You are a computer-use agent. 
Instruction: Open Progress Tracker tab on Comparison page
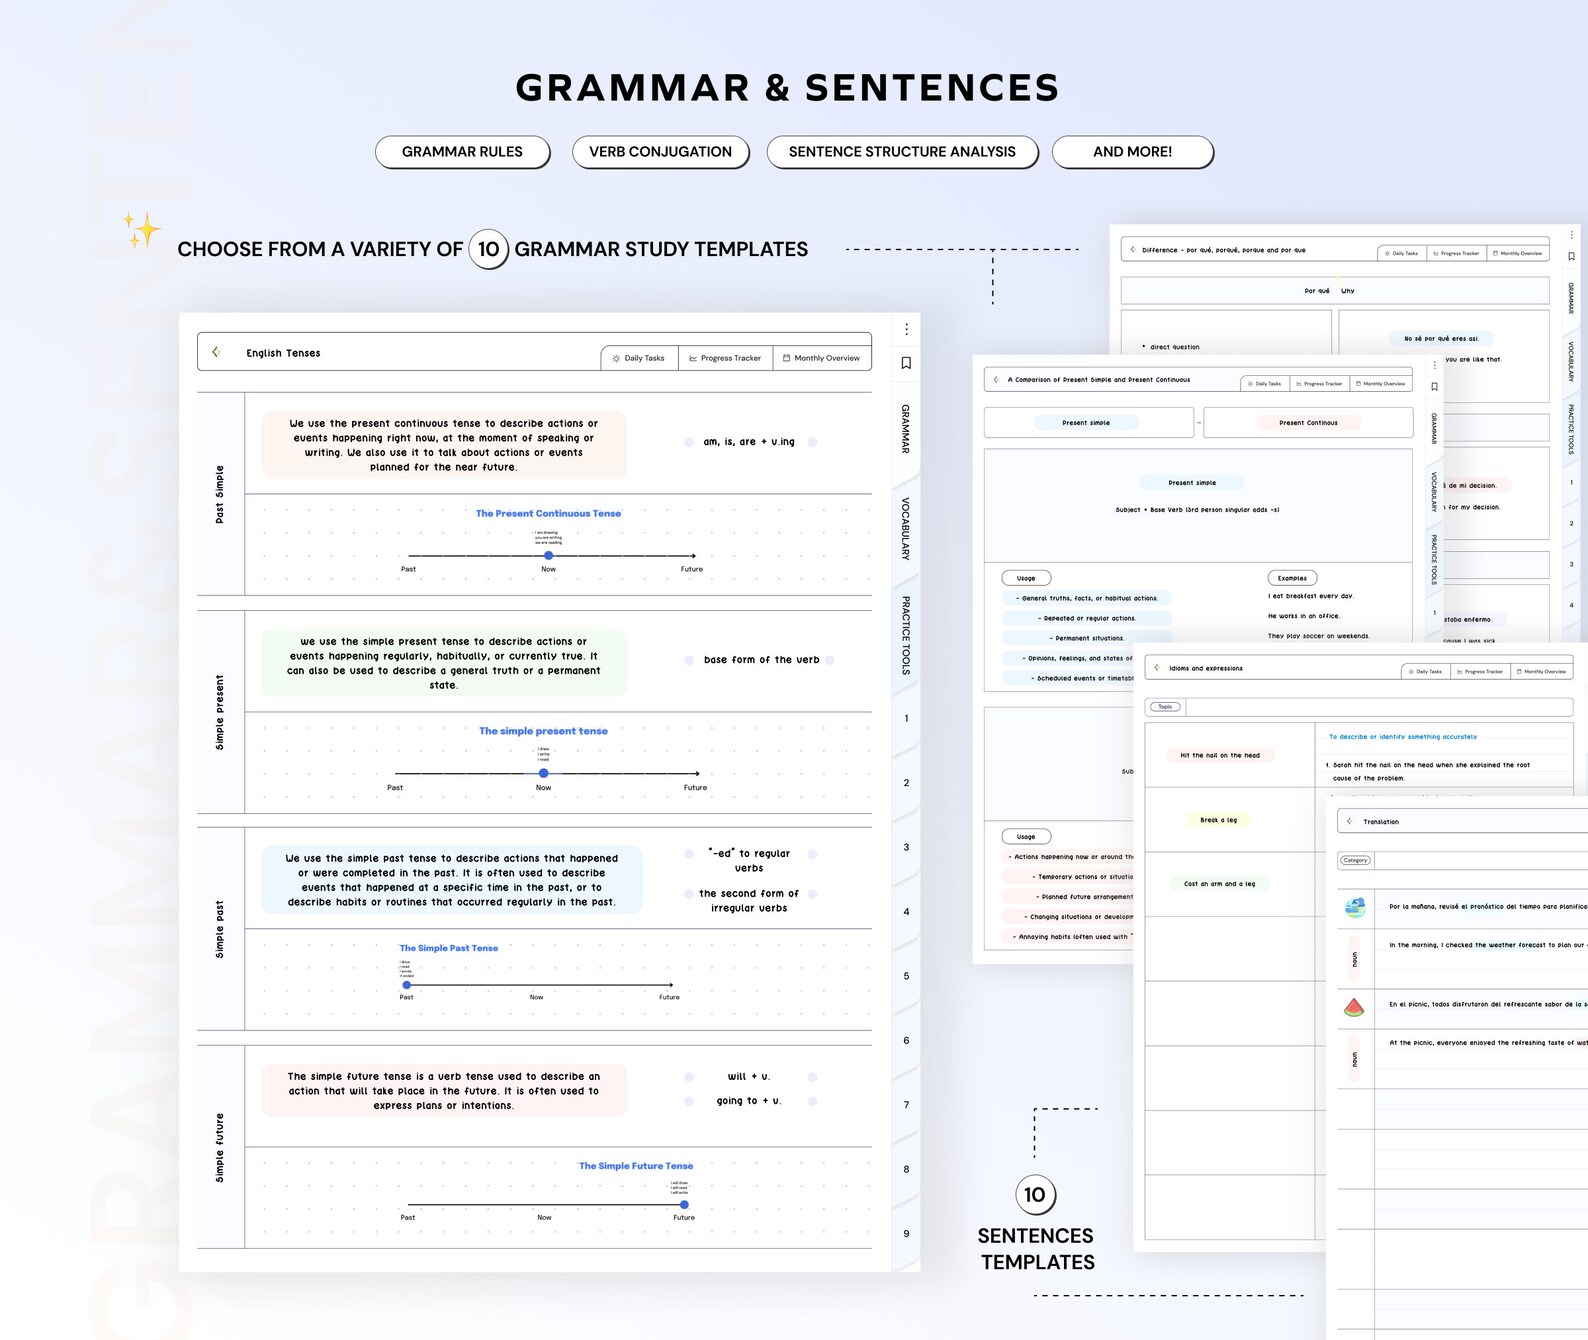click(1320, 383)
